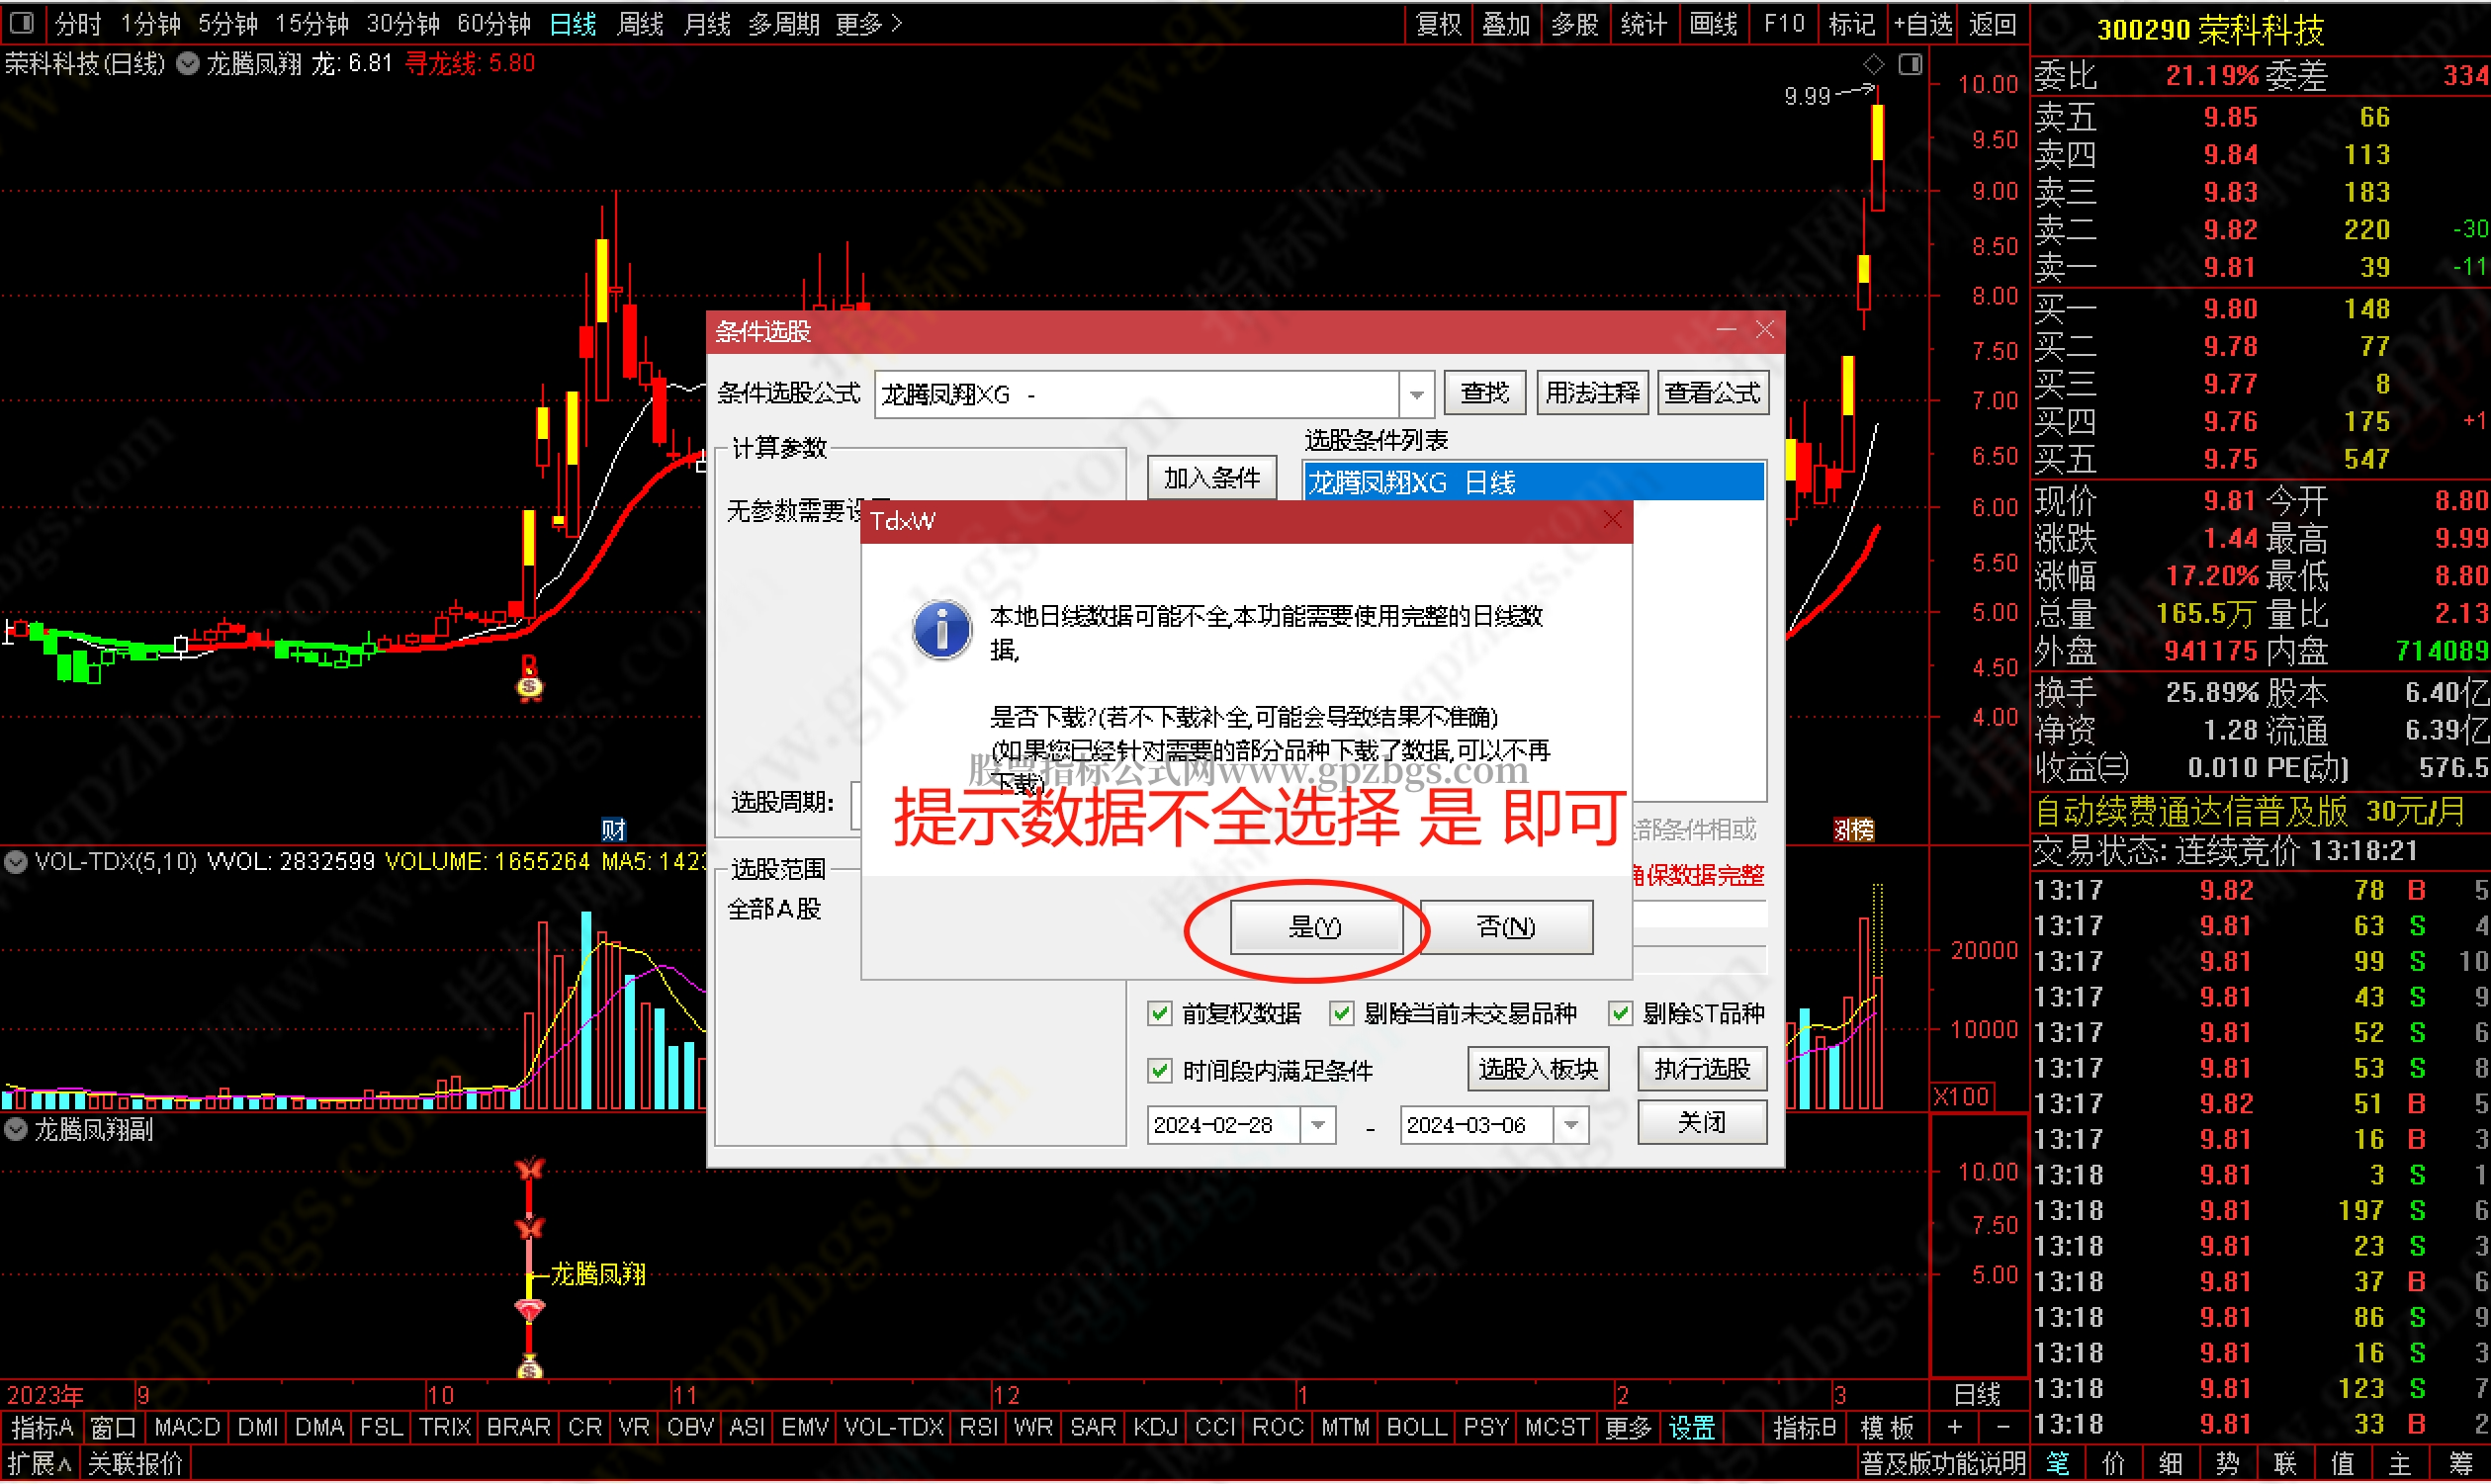
Task: Click 用法注释 button
Action: (x=1592, y=393)
